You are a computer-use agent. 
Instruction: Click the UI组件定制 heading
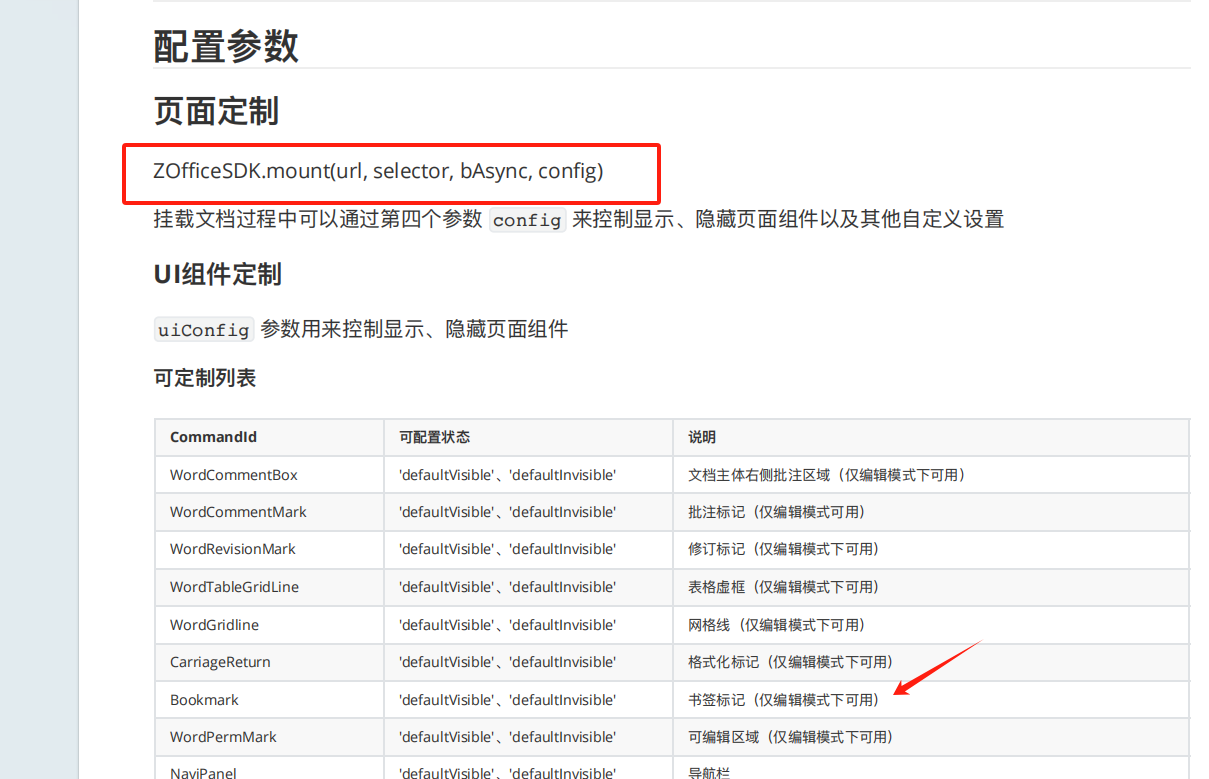click(x=217, y=274)
